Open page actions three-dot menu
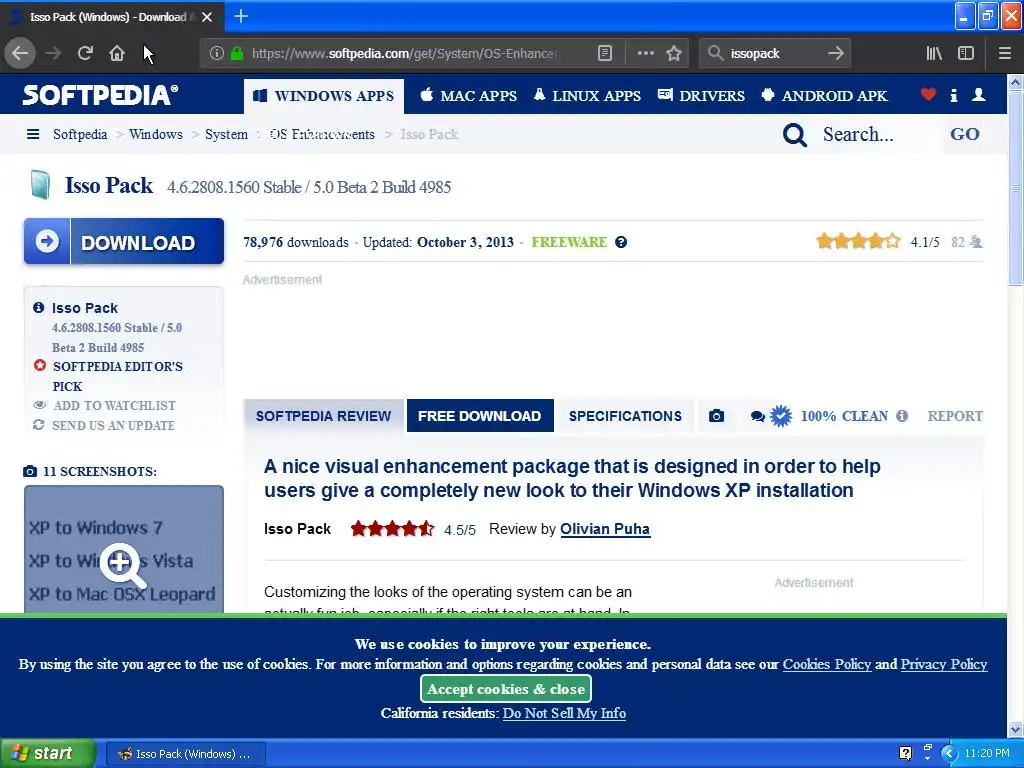 click(645, 53)
